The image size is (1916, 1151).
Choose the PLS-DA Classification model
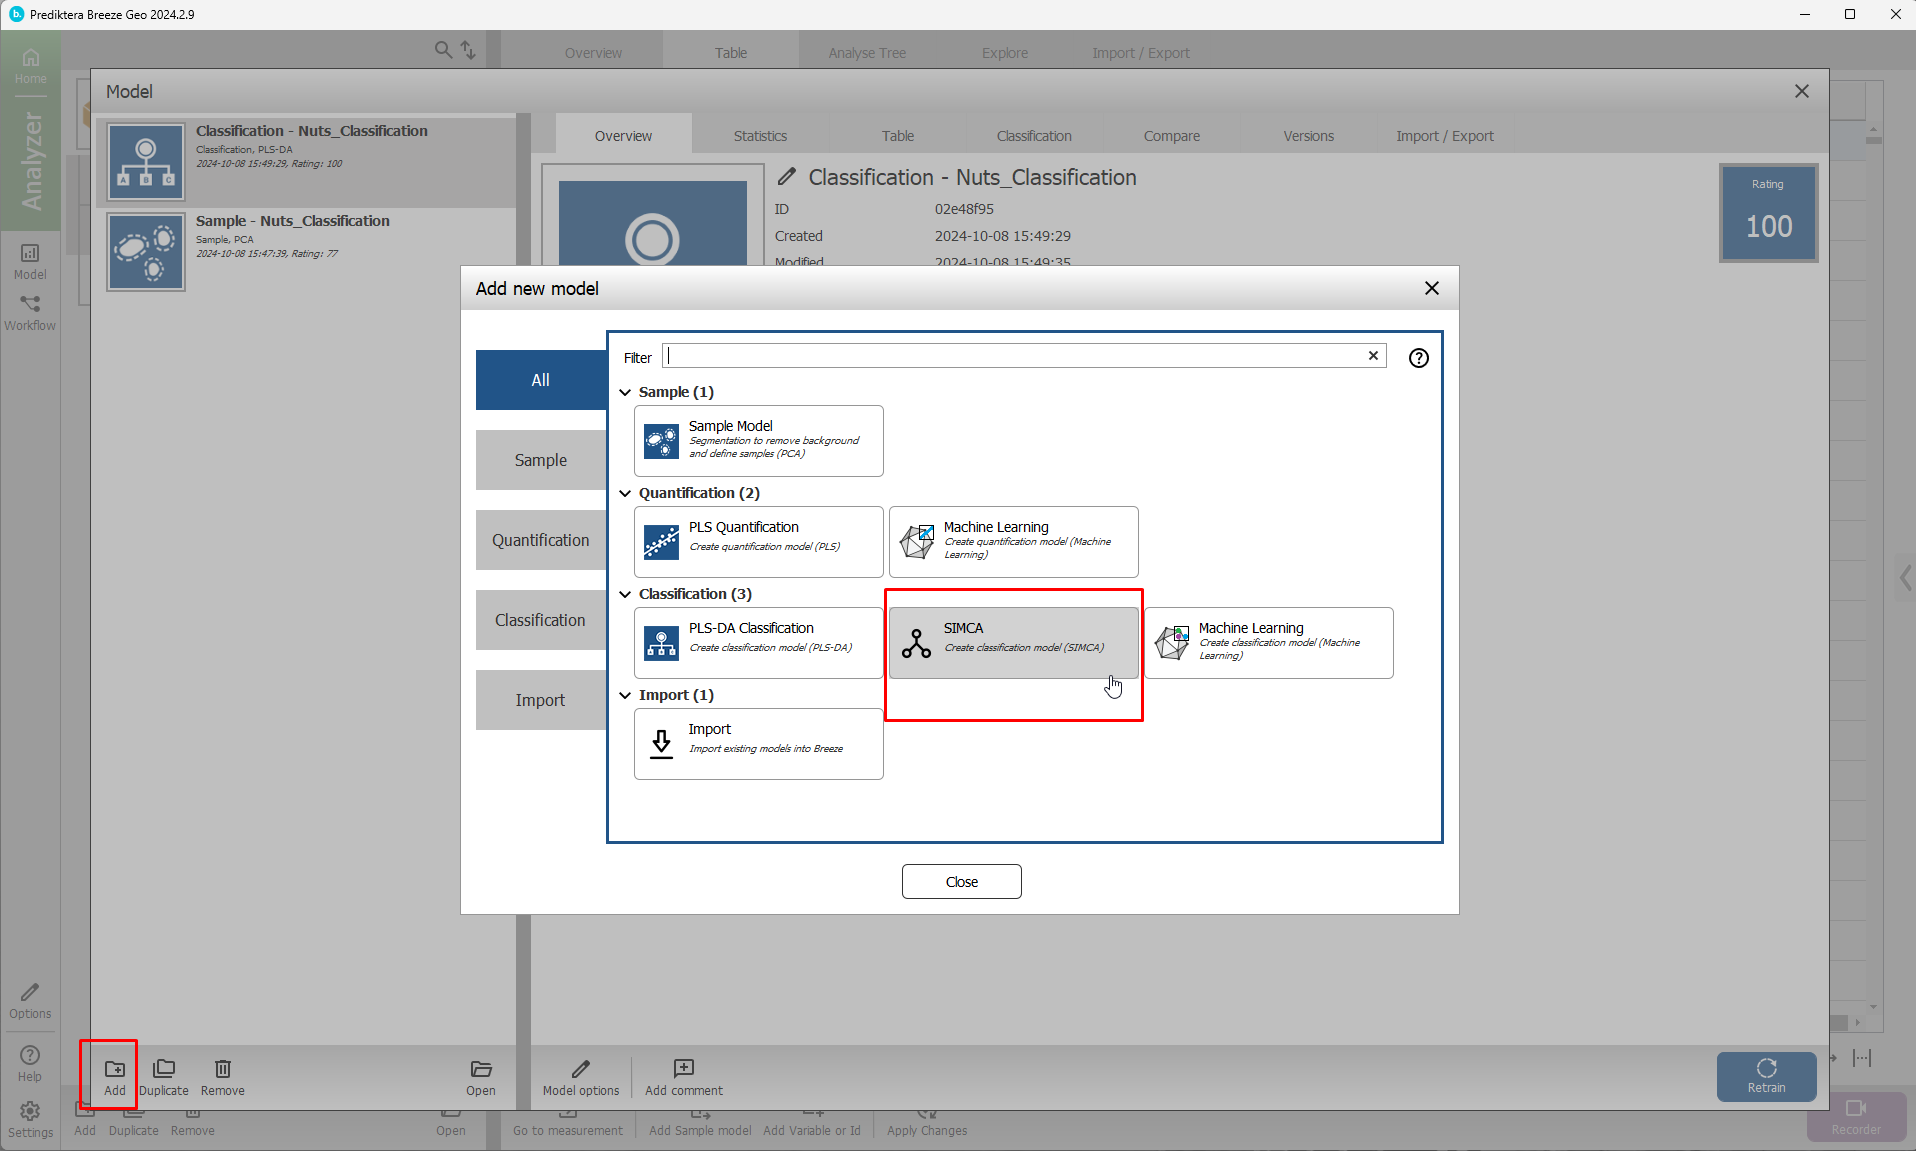click(x=758, y=642)
